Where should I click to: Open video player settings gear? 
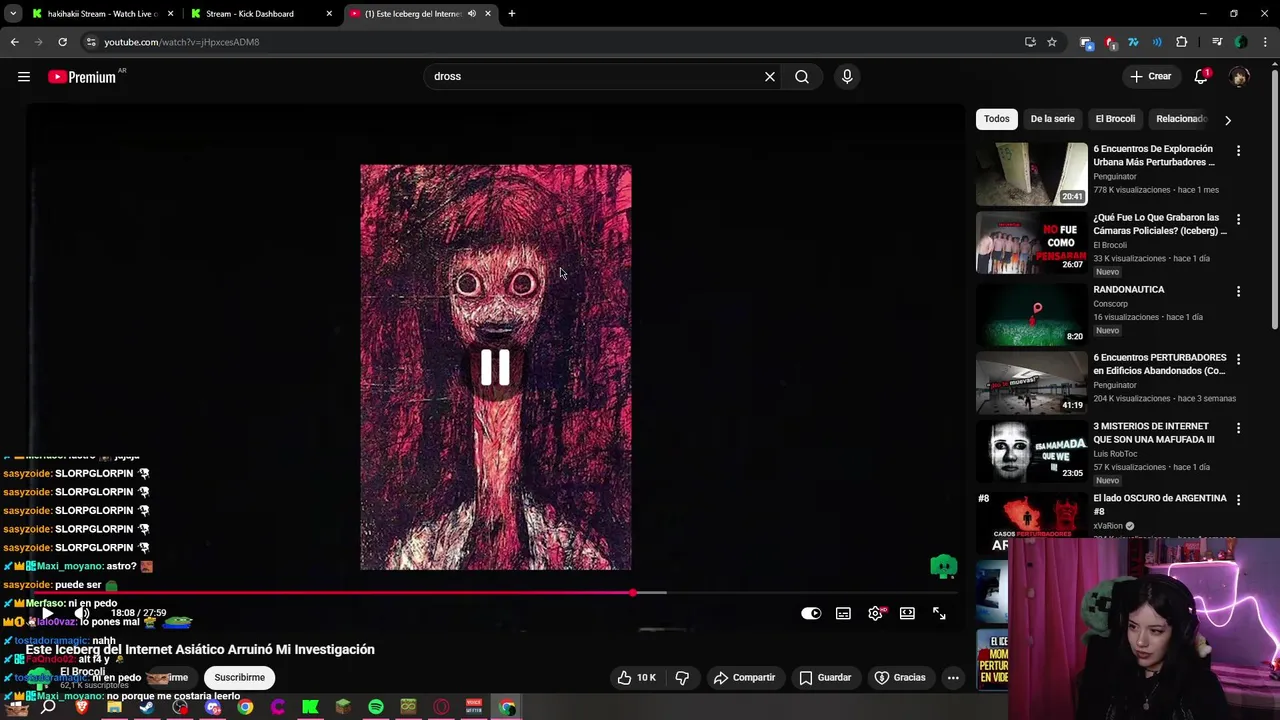[876, 613]
